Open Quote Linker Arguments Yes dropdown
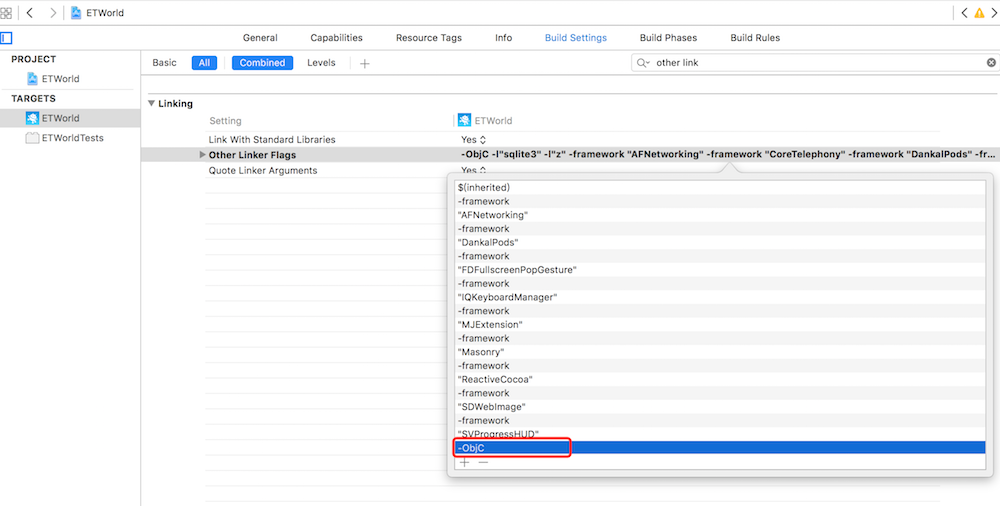 click(x=474, y=170)
